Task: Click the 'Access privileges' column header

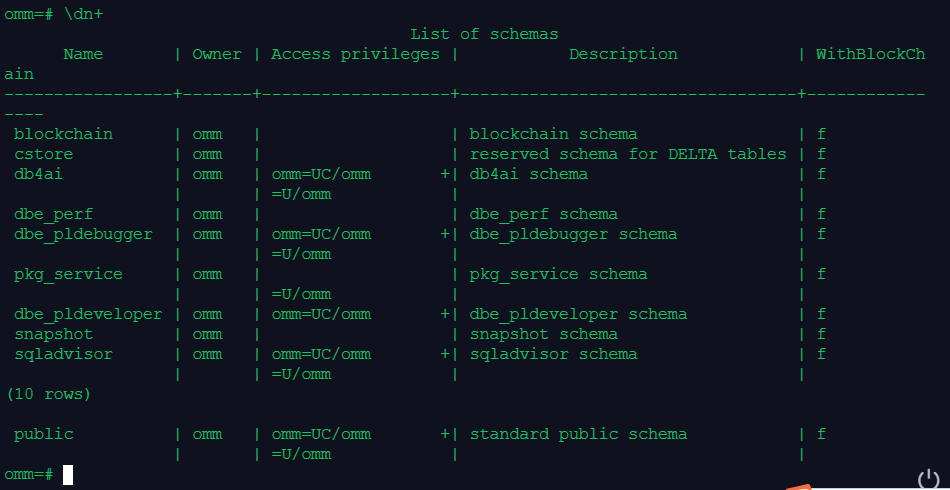Action: pos(355,54)
